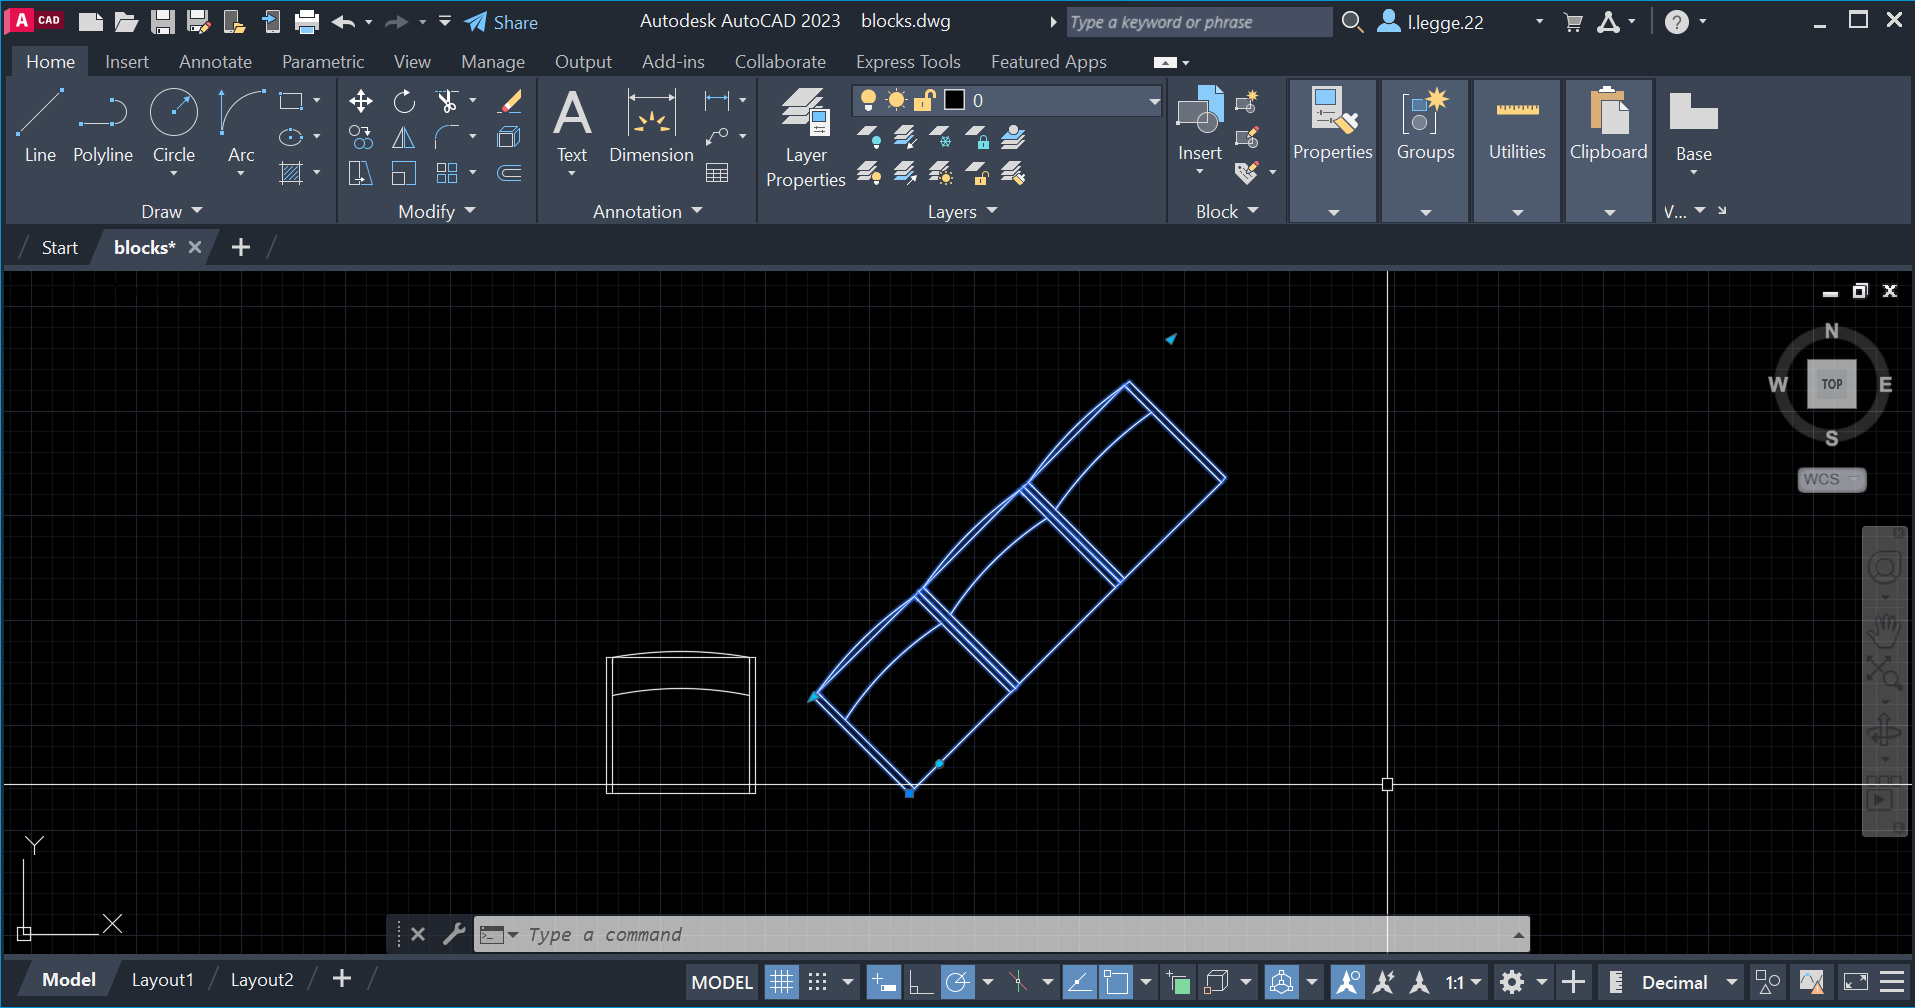Screen dimensions: 1915x1008
Task: Expand the Modify panel
Action: pos(437,211)
